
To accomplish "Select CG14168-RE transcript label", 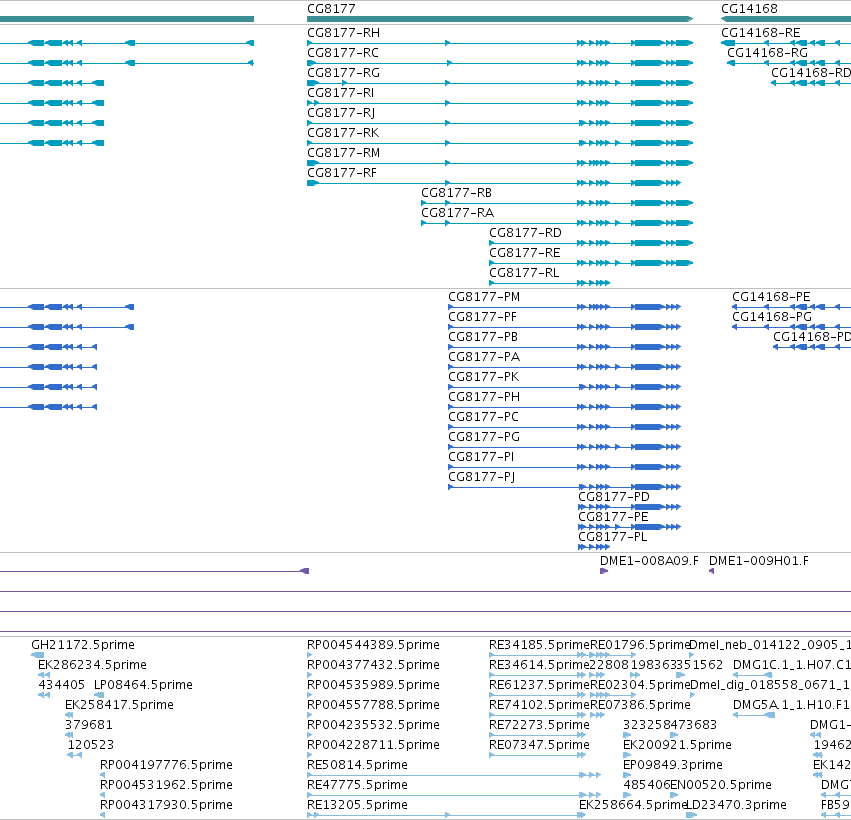I will [x=761, y=33].
